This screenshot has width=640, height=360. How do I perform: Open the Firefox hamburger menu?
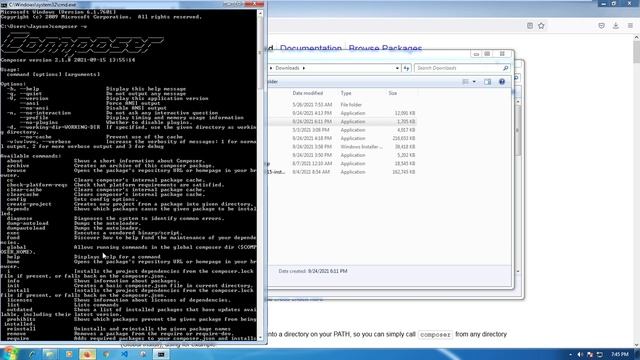[630, 26]
